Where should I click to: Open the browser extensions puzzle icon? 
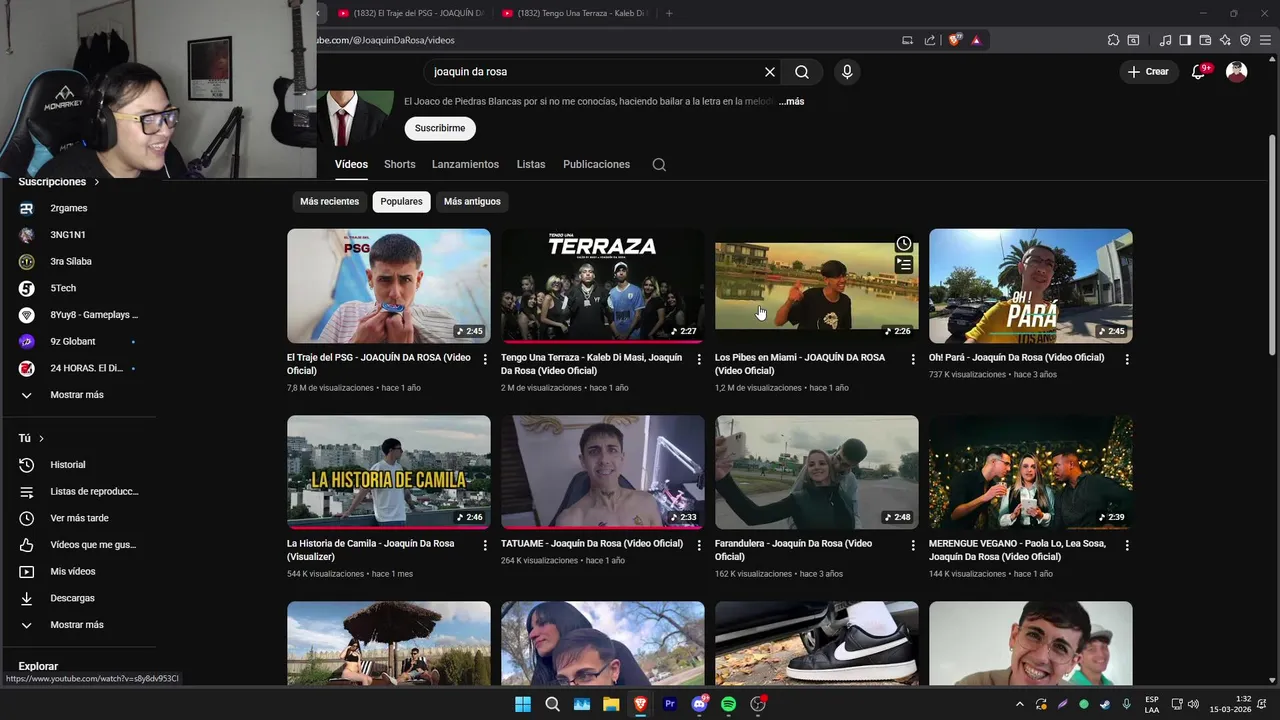1113,40
